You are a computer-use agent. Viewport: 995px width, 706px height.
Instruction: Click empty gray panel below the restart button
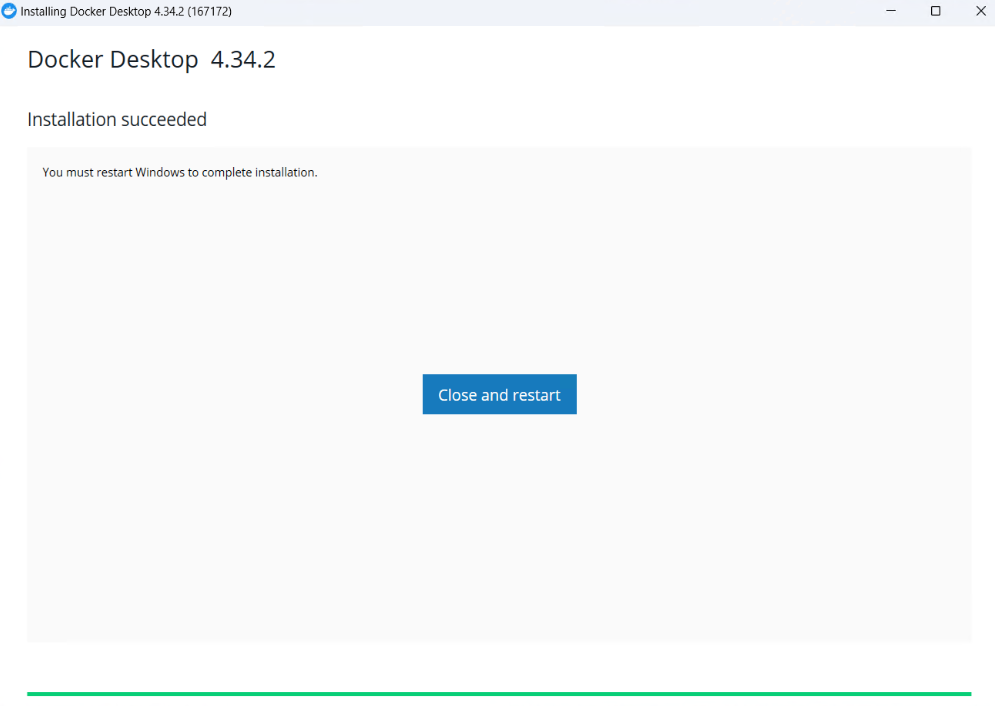pyautogui.click(x=499, y=530)
